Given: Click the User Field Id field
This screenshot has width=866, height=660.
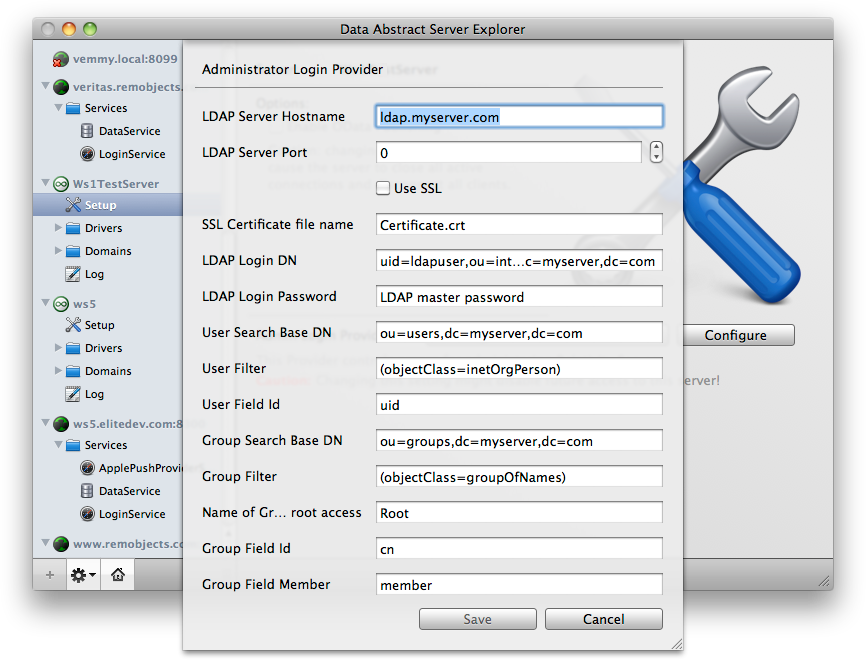Looking at the screenshot, I should 519,404.
